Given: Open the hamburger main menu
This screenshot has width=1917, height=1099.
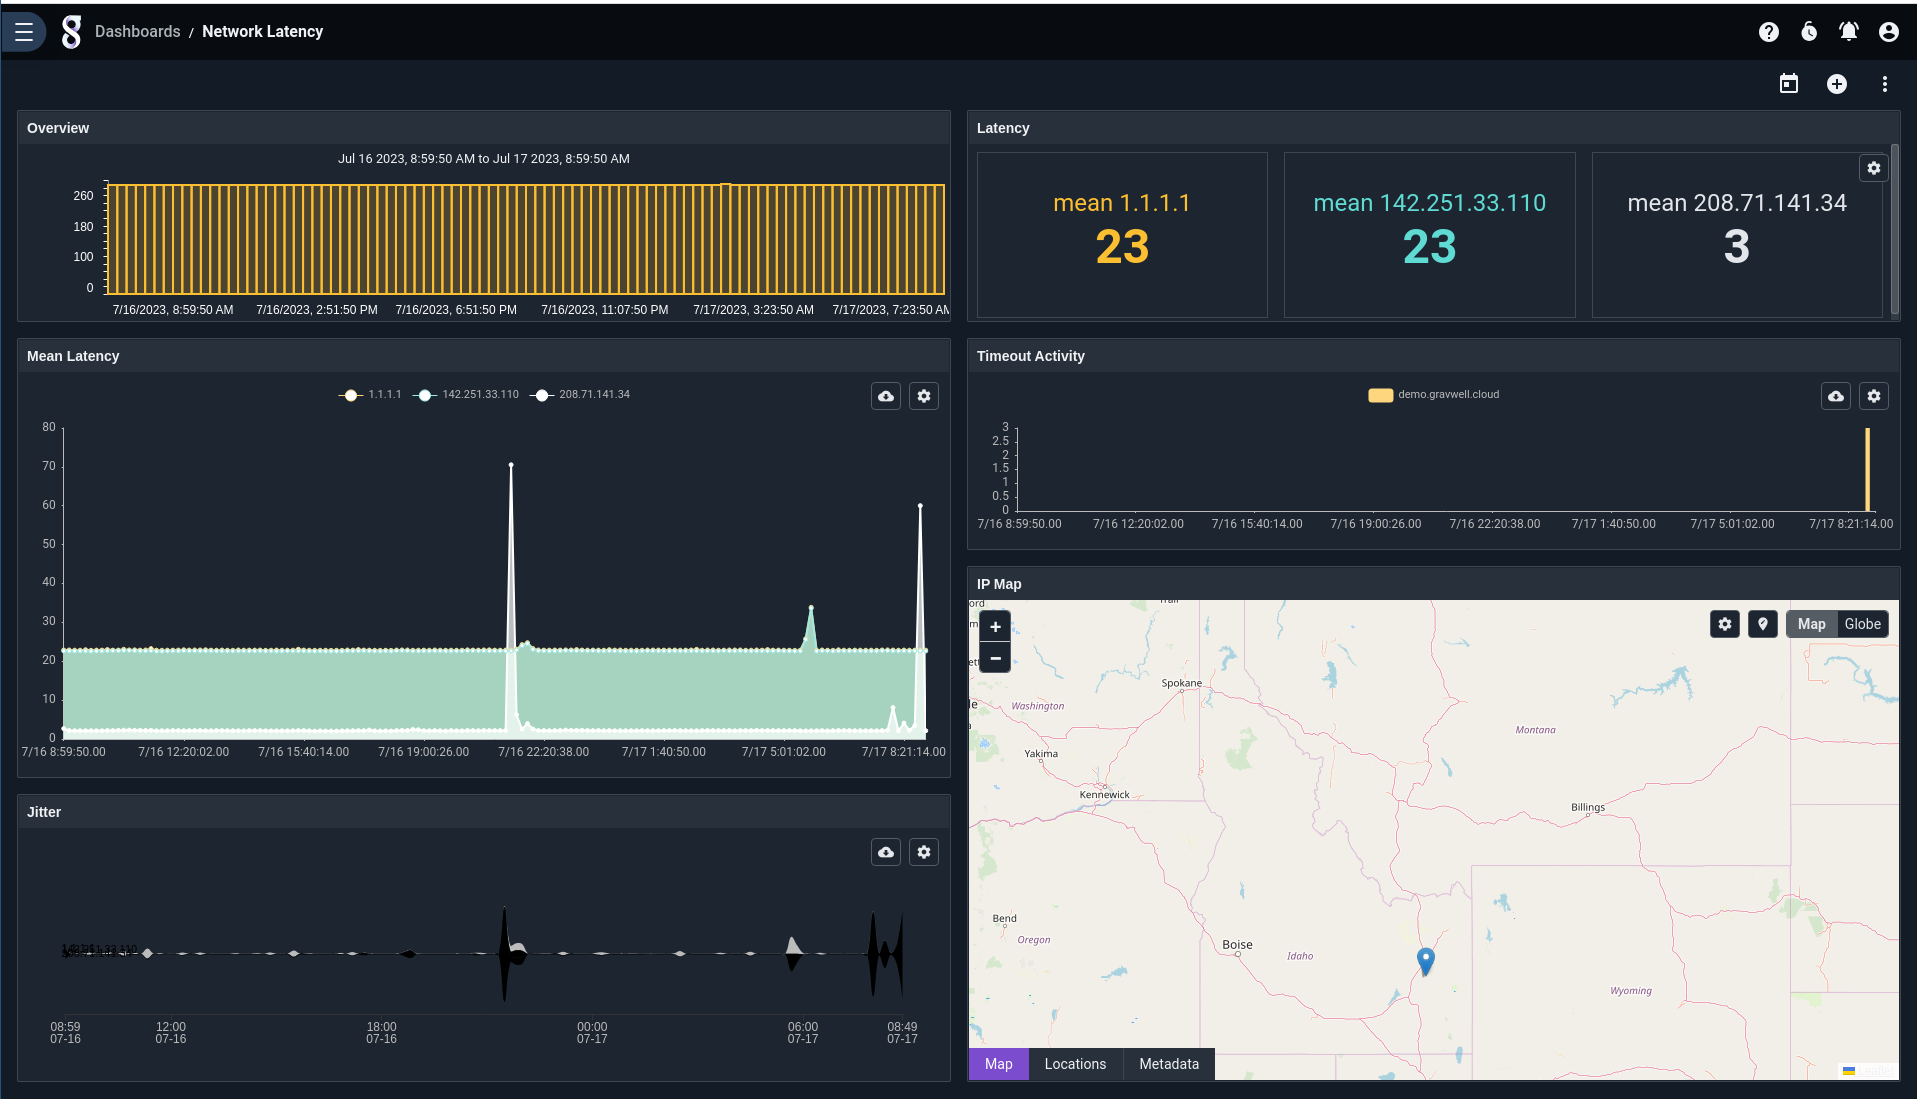Looking at the screenshot, I should [24, 32].
